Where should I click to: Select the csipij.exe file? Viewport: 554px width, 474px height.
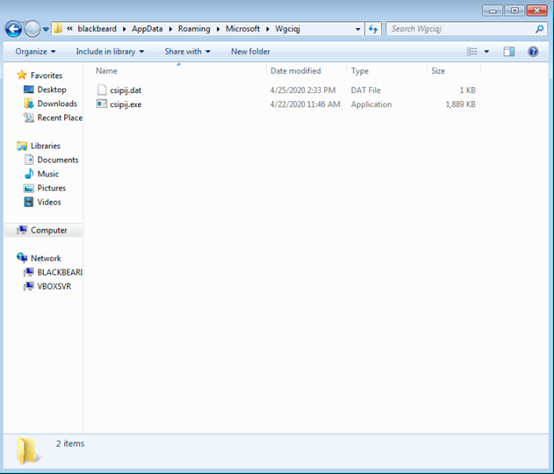click(x=125, y=105)
